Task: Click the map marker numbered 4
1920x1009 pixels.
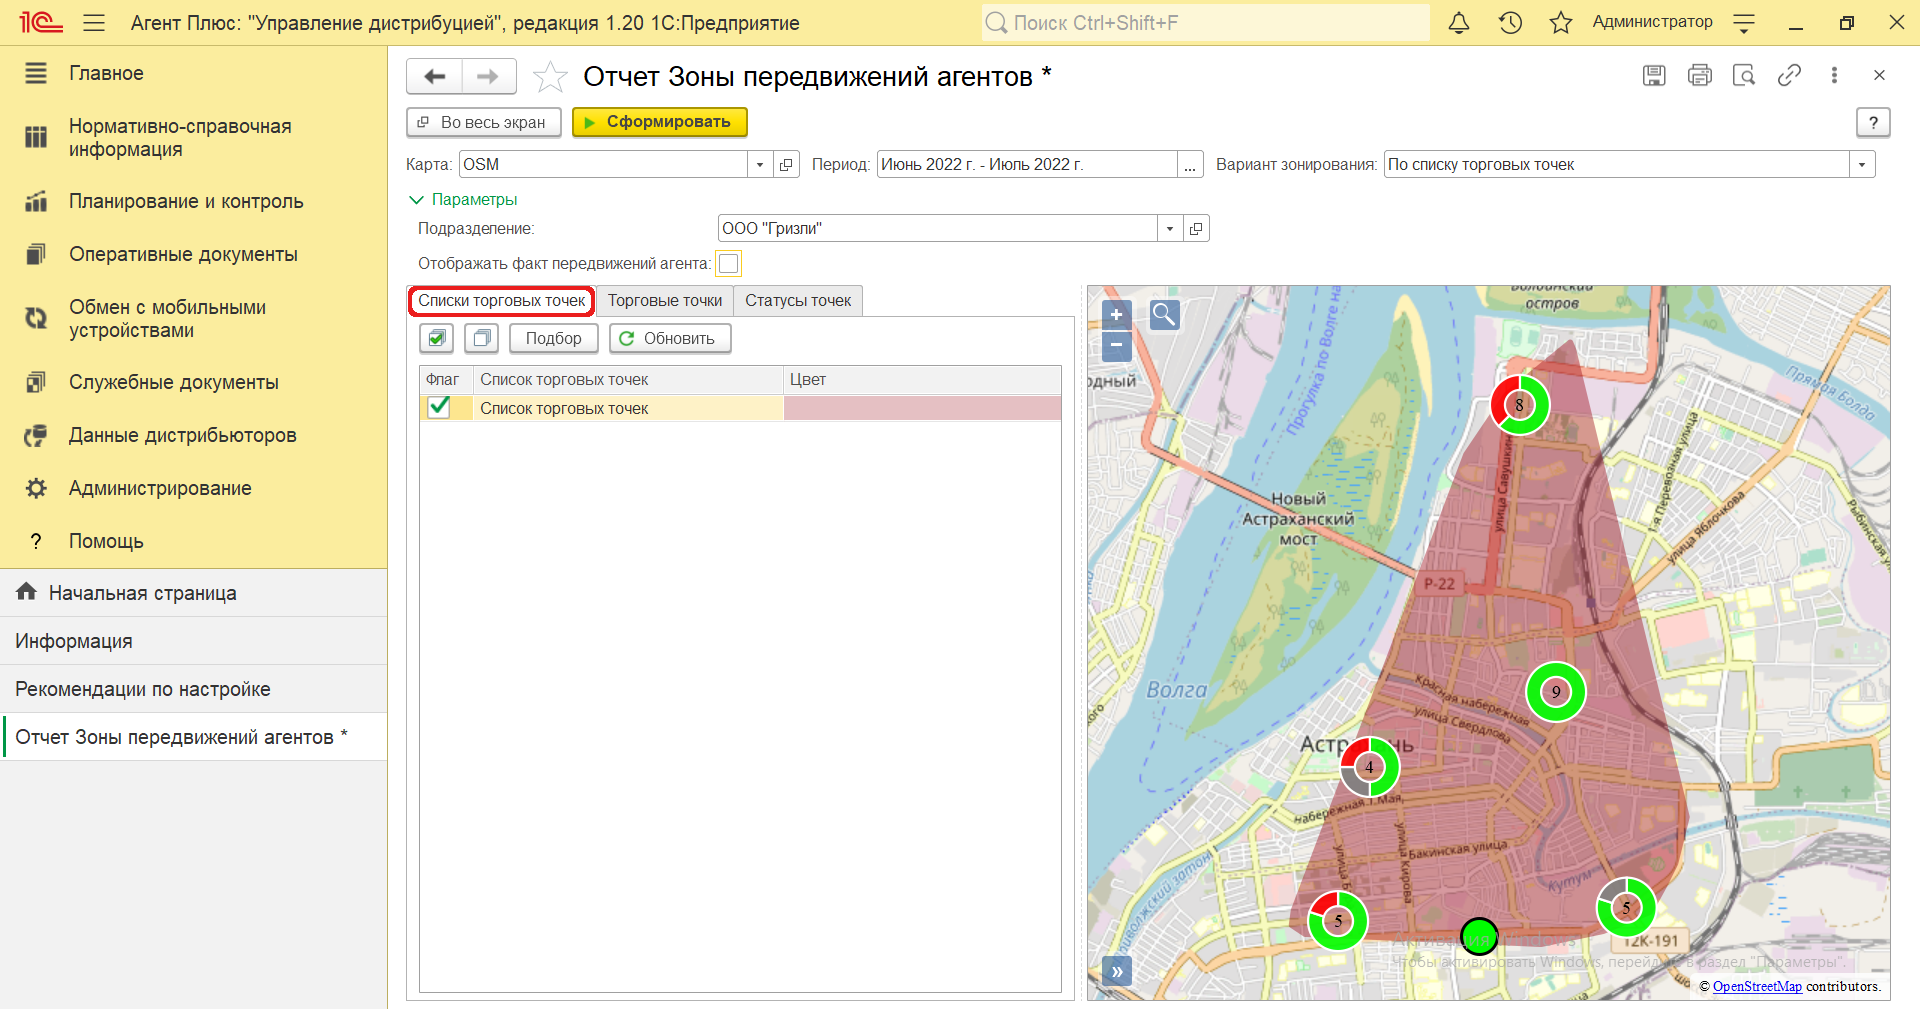Action: point(1369,767)
